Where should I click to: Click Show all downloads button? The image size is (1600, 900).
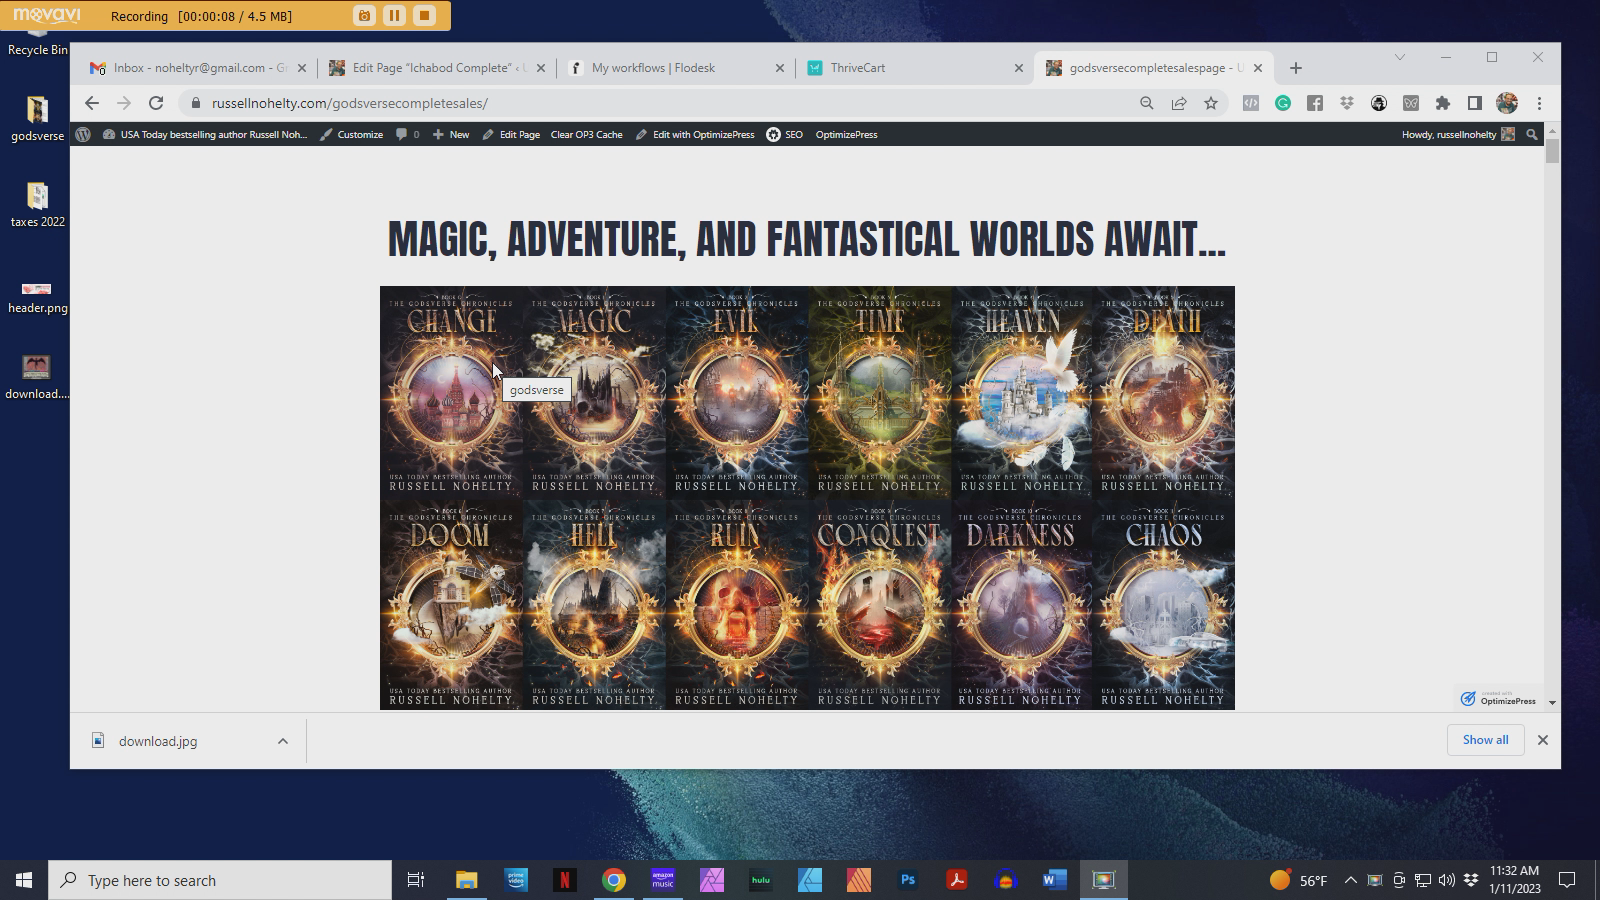point(1485,740)
